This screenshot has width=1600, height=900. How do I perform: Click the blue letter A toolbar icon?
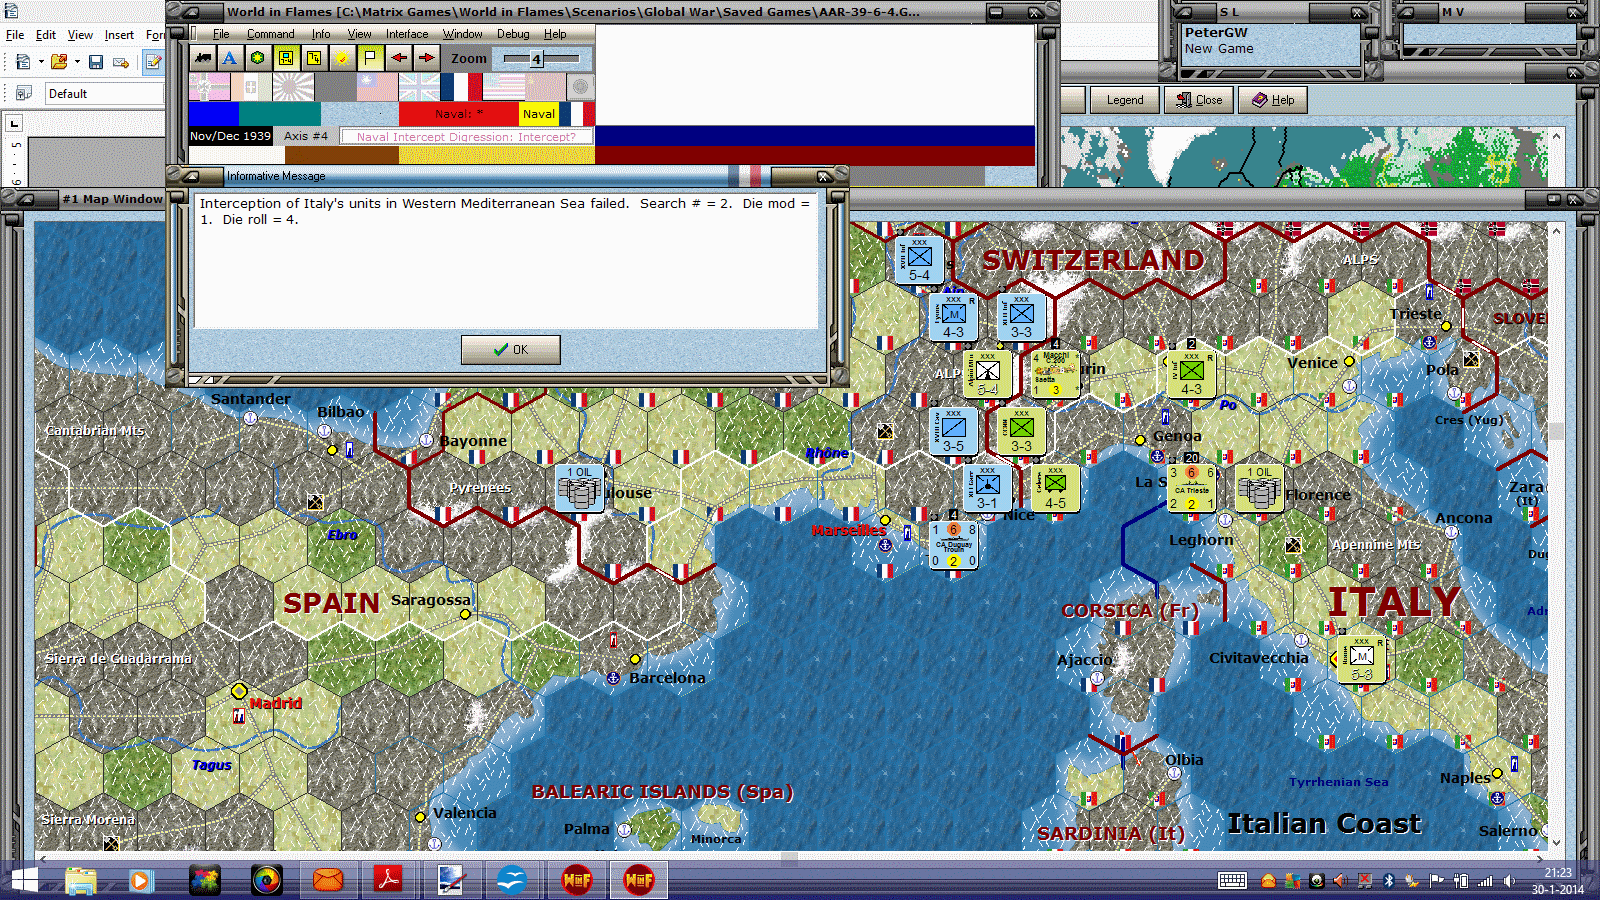tap(230, 58)
